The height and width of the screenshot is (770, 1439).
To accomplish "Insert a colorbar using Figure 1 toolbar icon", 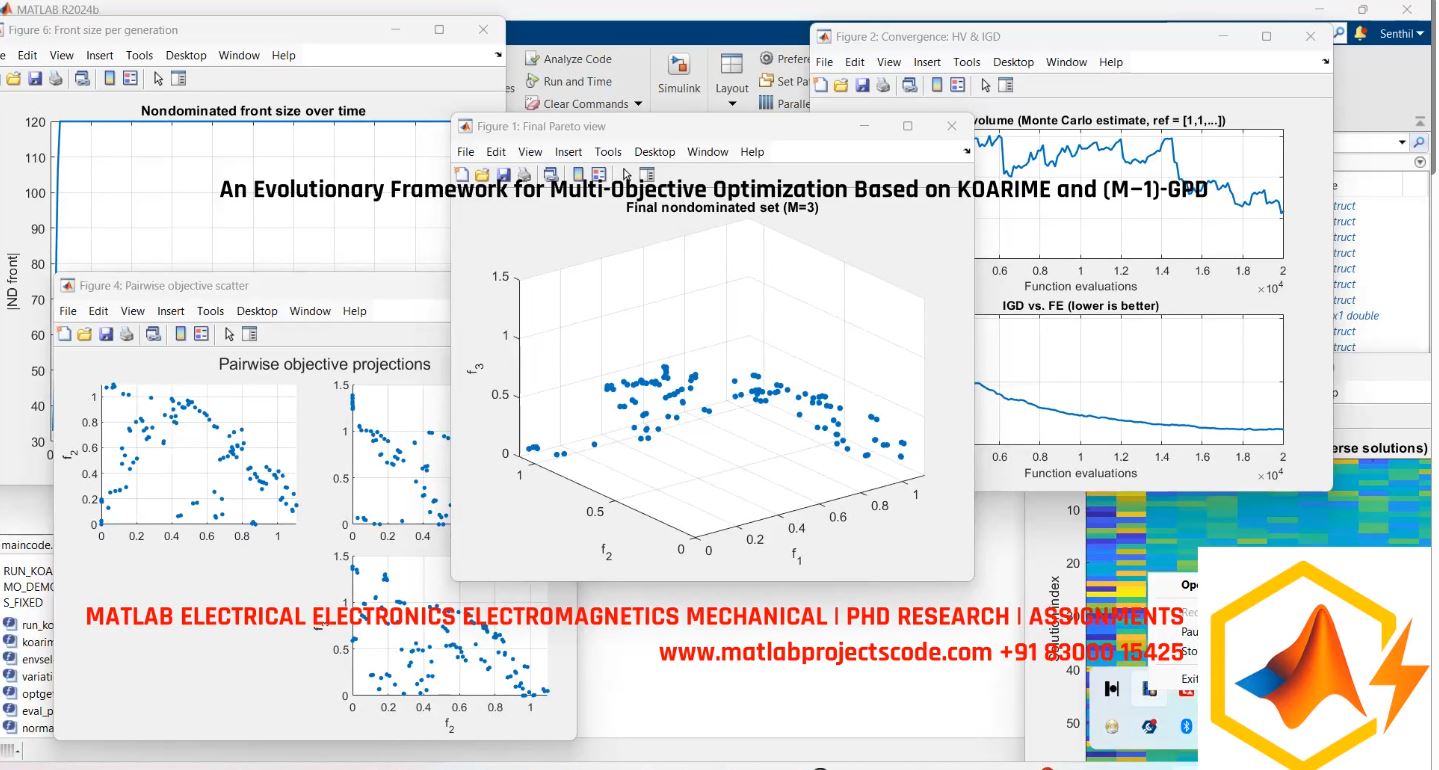I will pos(579,173).
